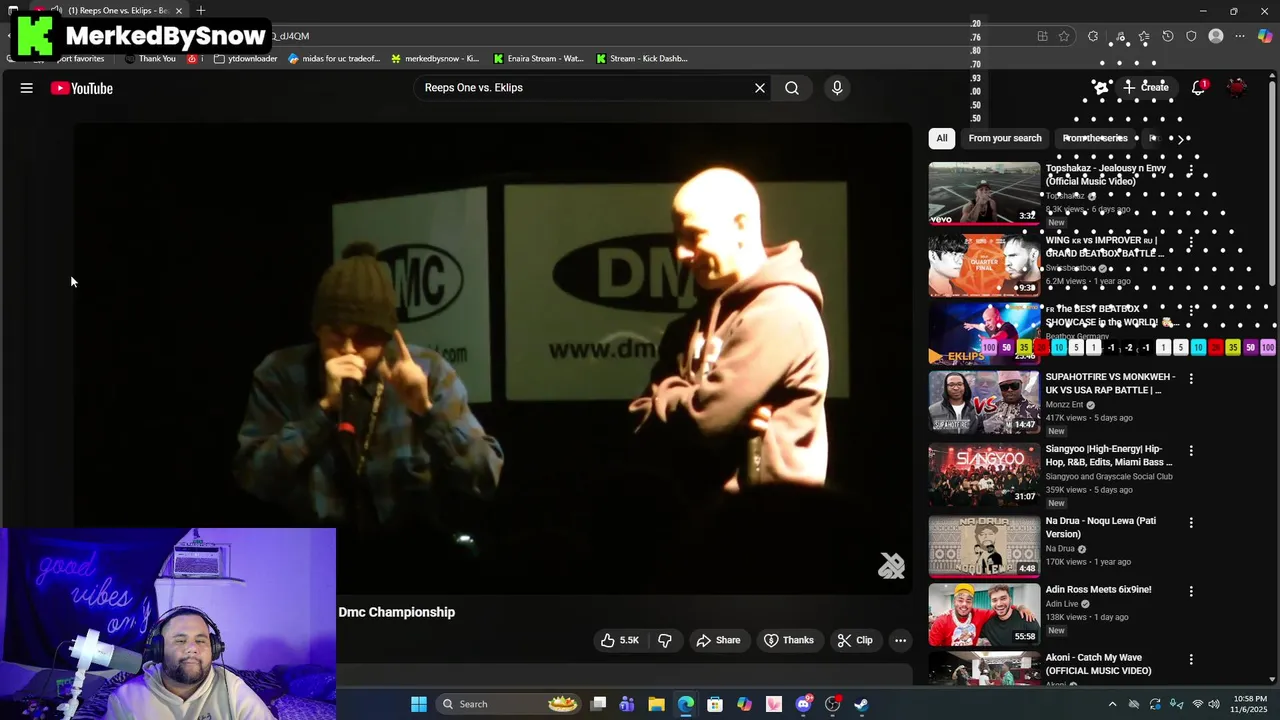The height and width of the screenshot is (720, 1280).
Task: Open ytdownloader bookmark
Action: coord(246,58)
